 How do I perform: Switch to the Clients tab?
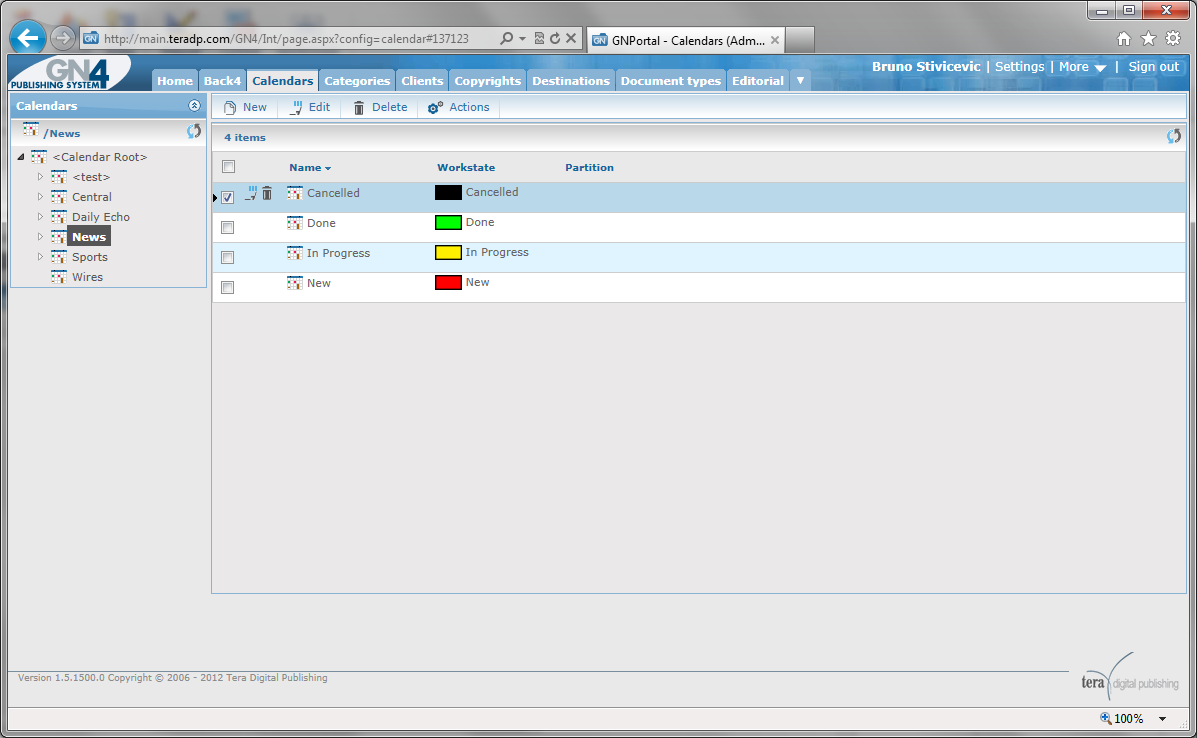point(422,80)
